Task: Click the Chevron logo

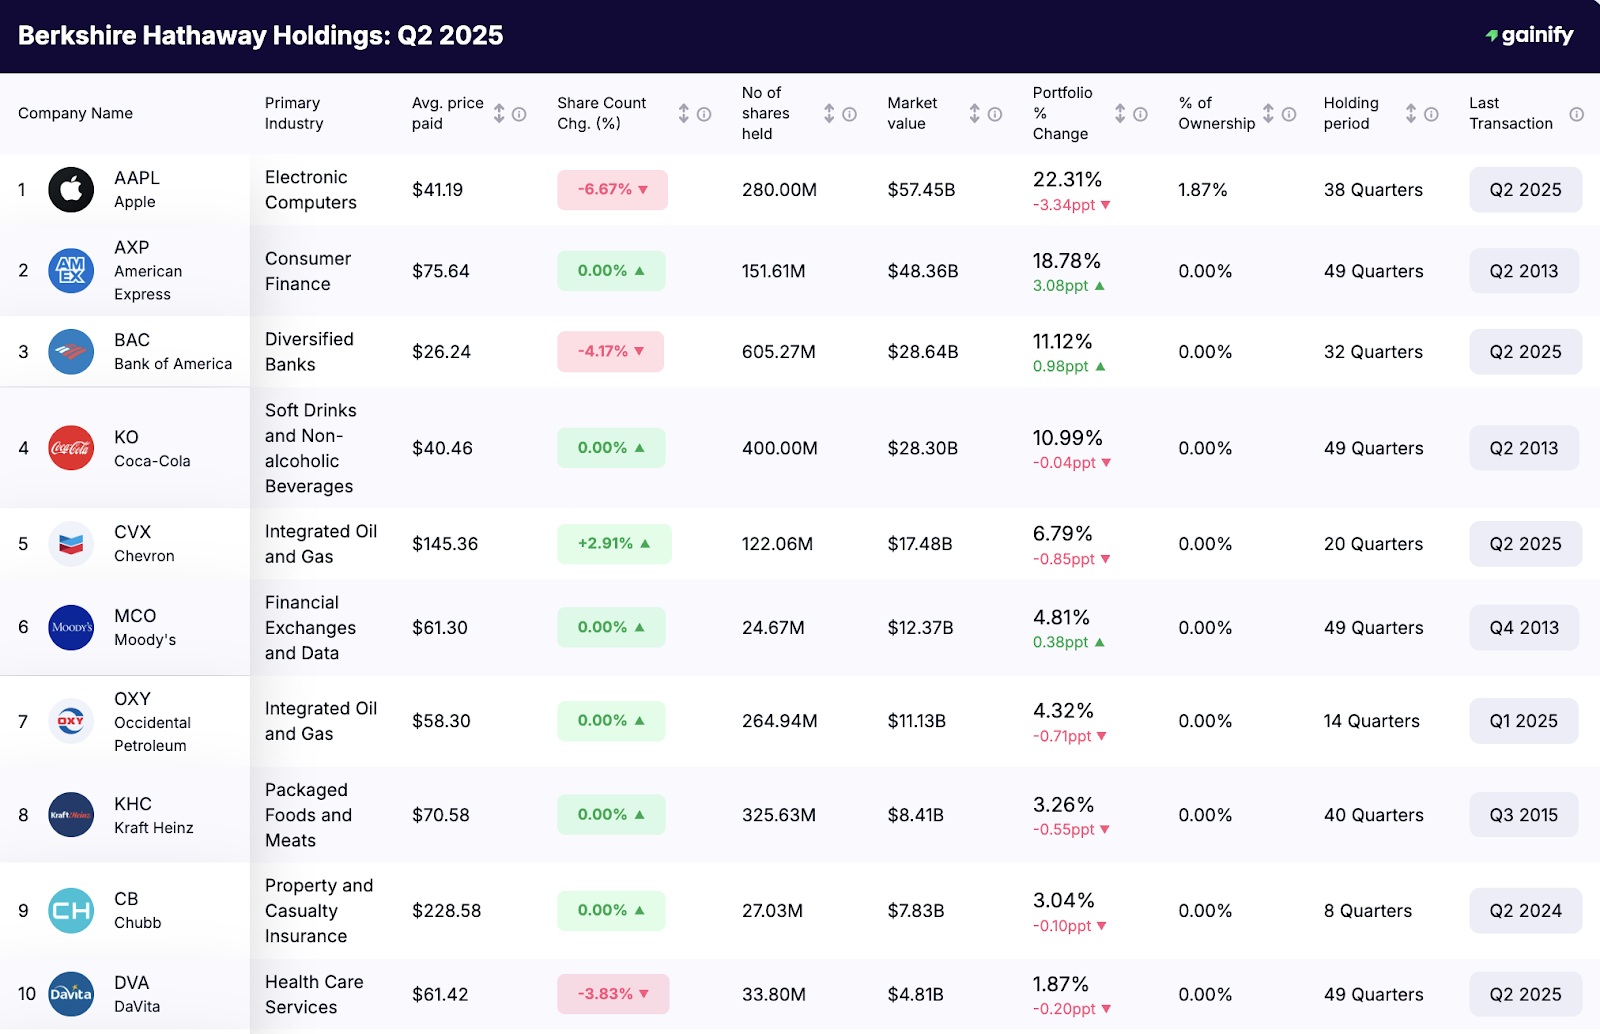Action: click(x=71, y=544)
